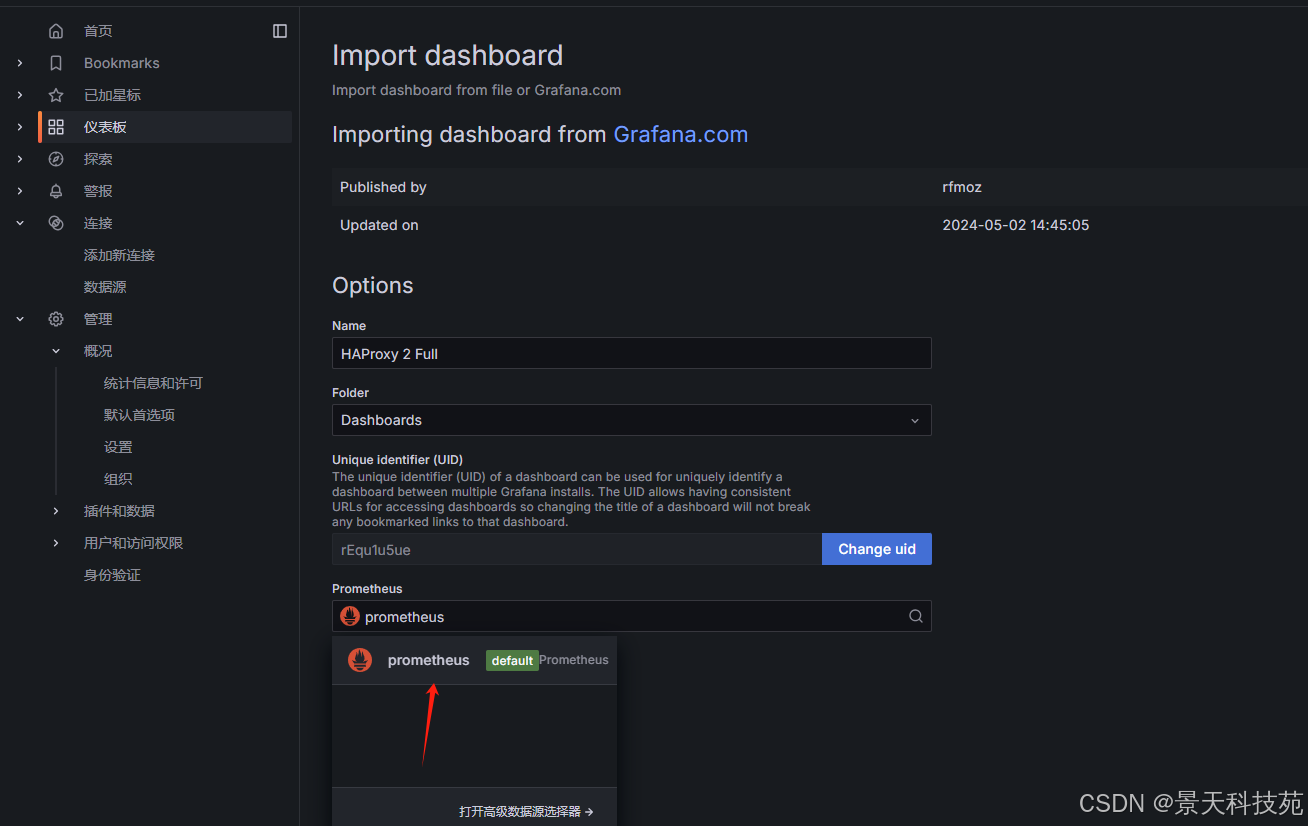Go to 添加新连接
Image resolution: width=1308 pixels, height=826 pixels.
tap(119, 255)
